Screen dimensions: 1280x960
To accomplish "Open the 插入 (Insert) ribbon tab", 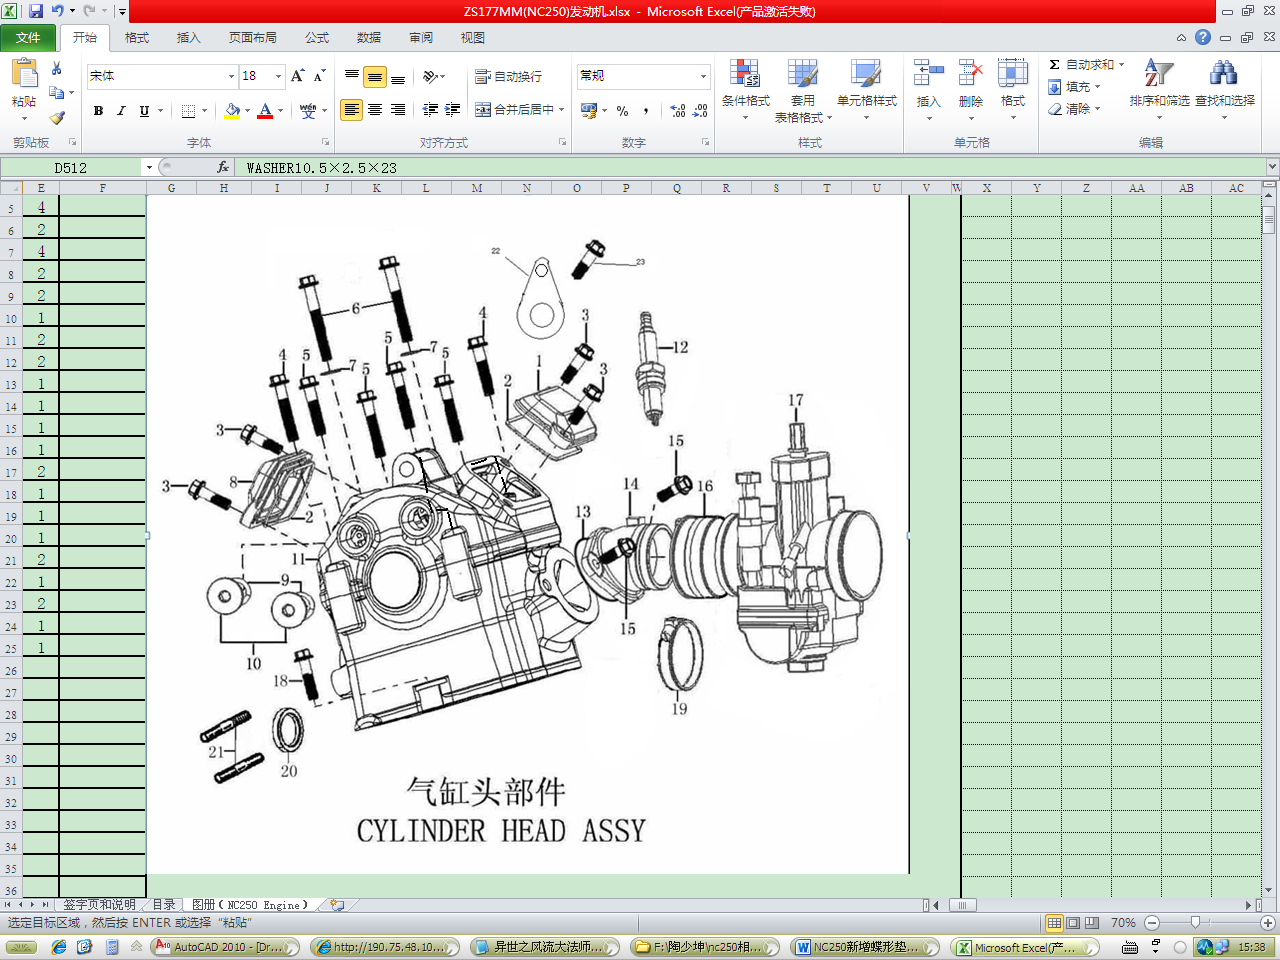I will 188,38.
